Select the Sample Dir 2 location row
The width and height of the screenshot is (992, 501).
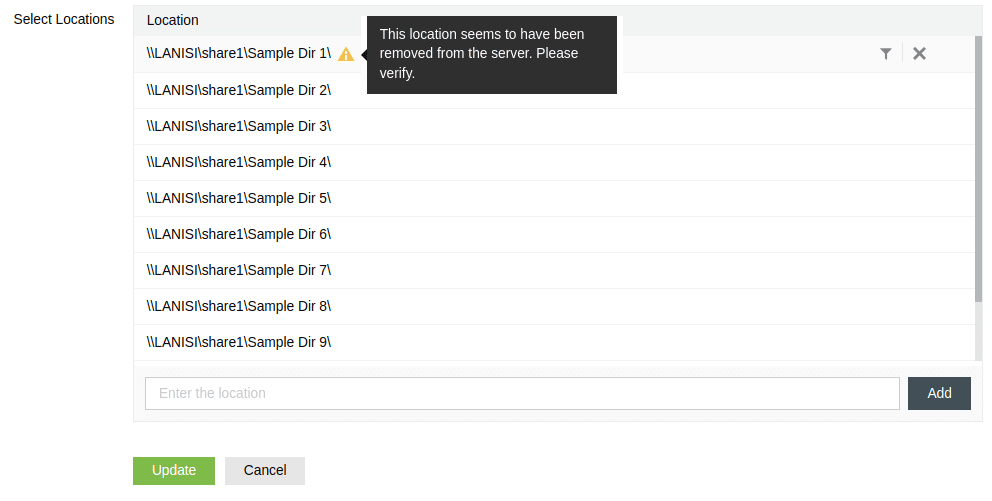pyautogui.click(x=554, y=90)
